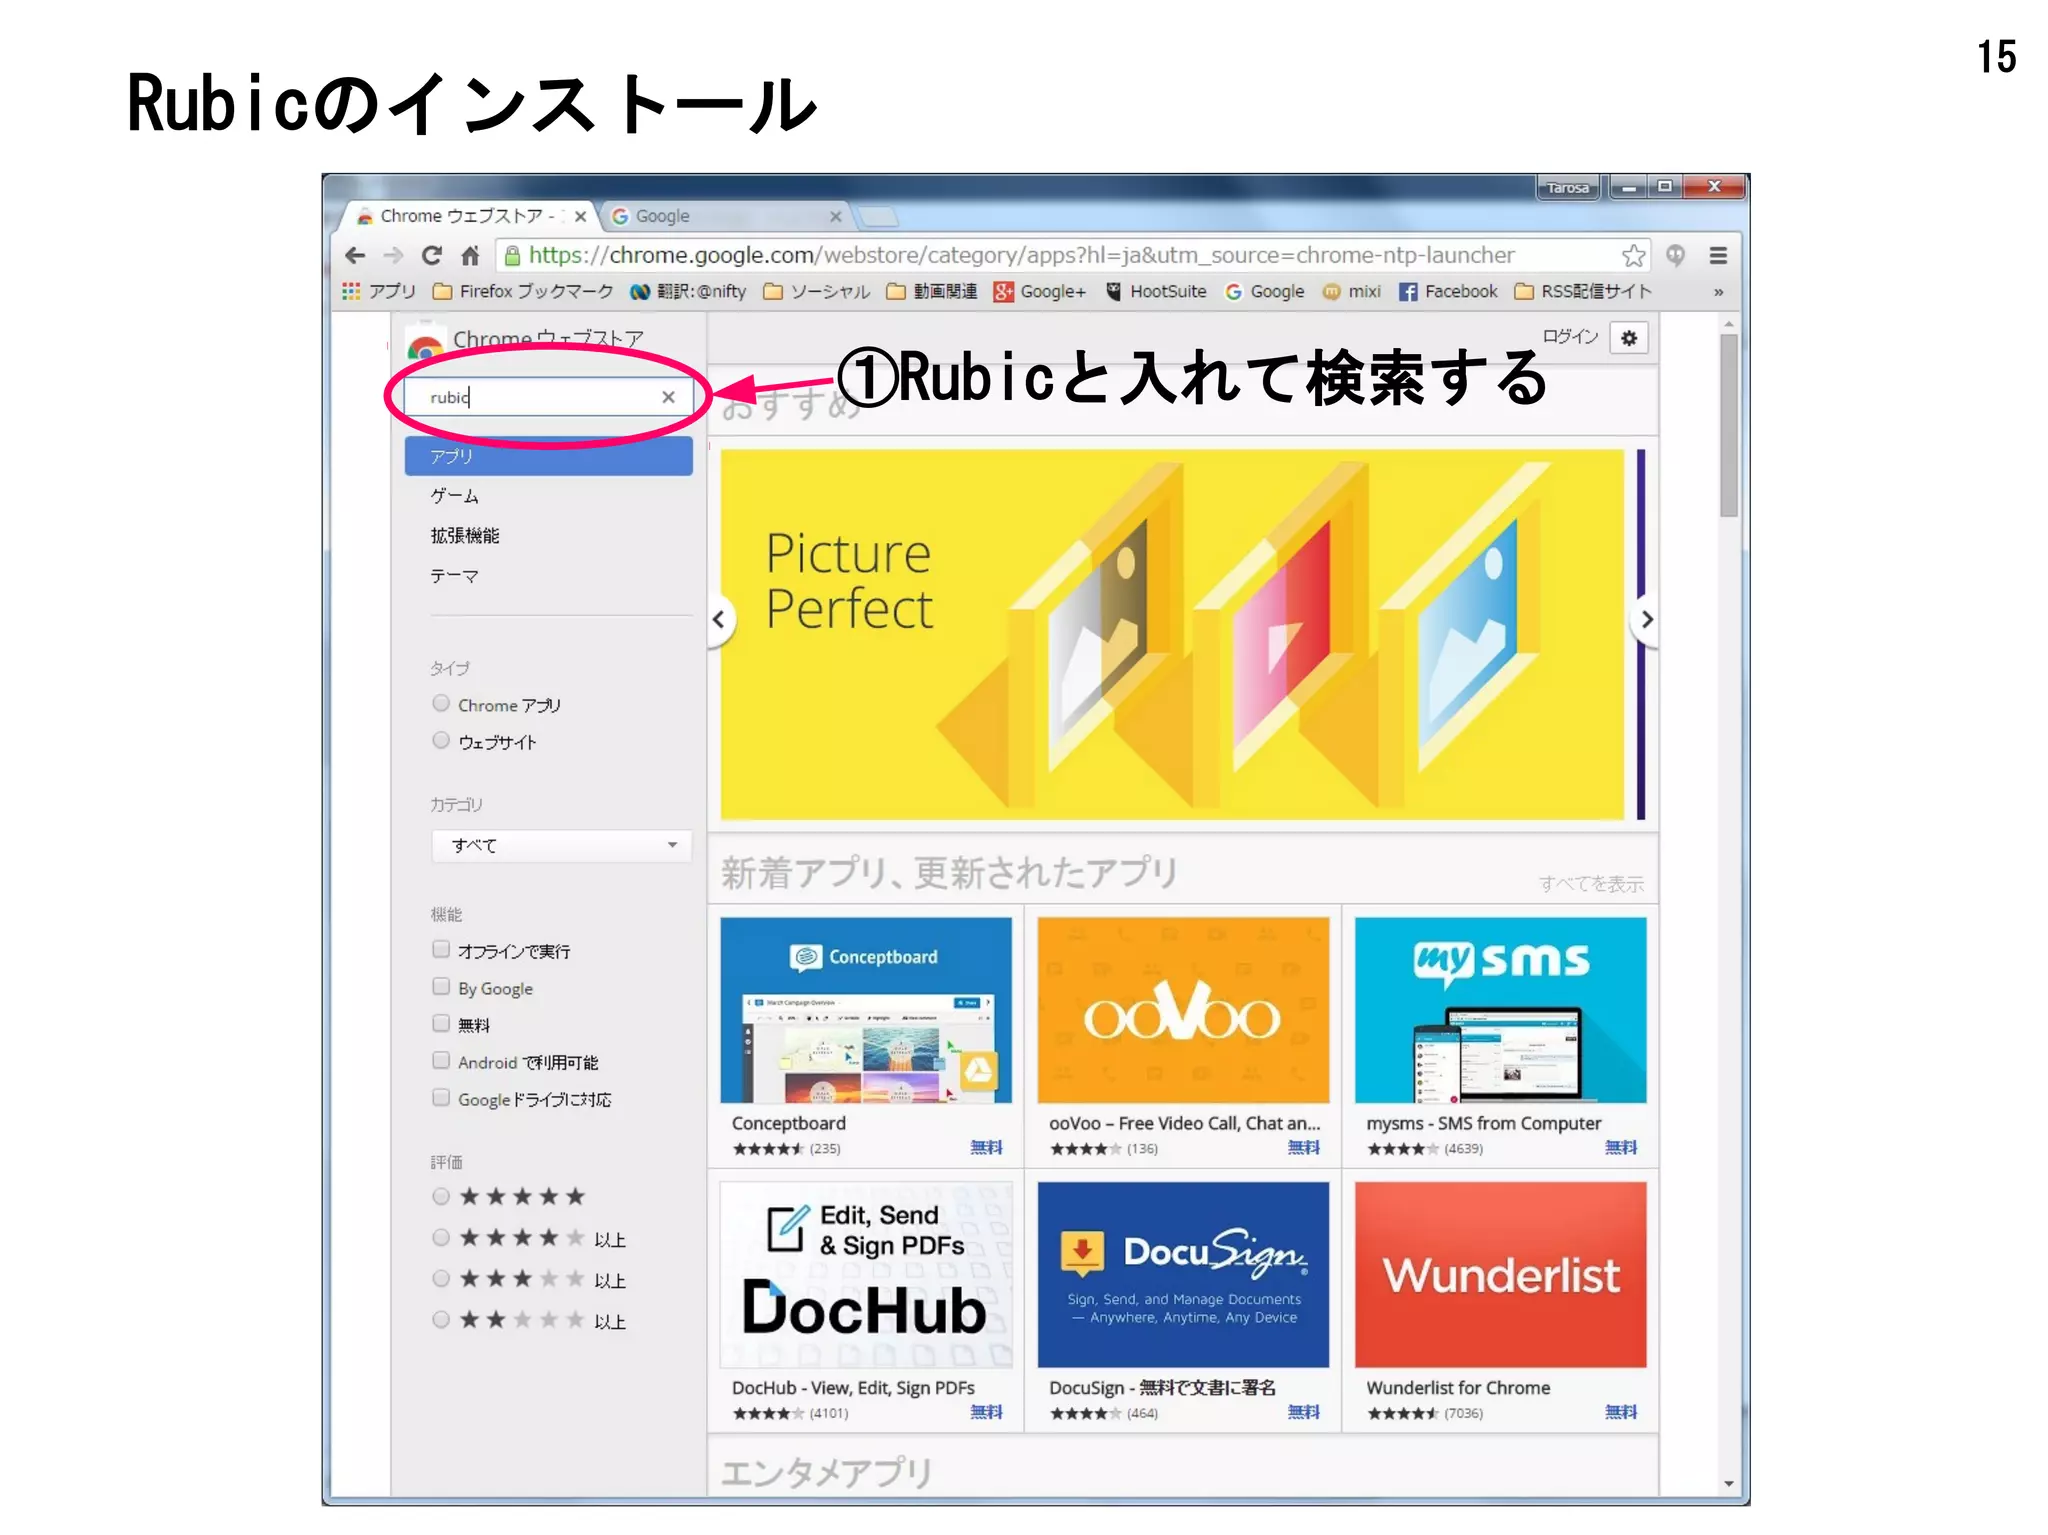The image size is (2048, 1535).
Task: Click the scrollbar down arrow
Action: tap(1729, 1485)
